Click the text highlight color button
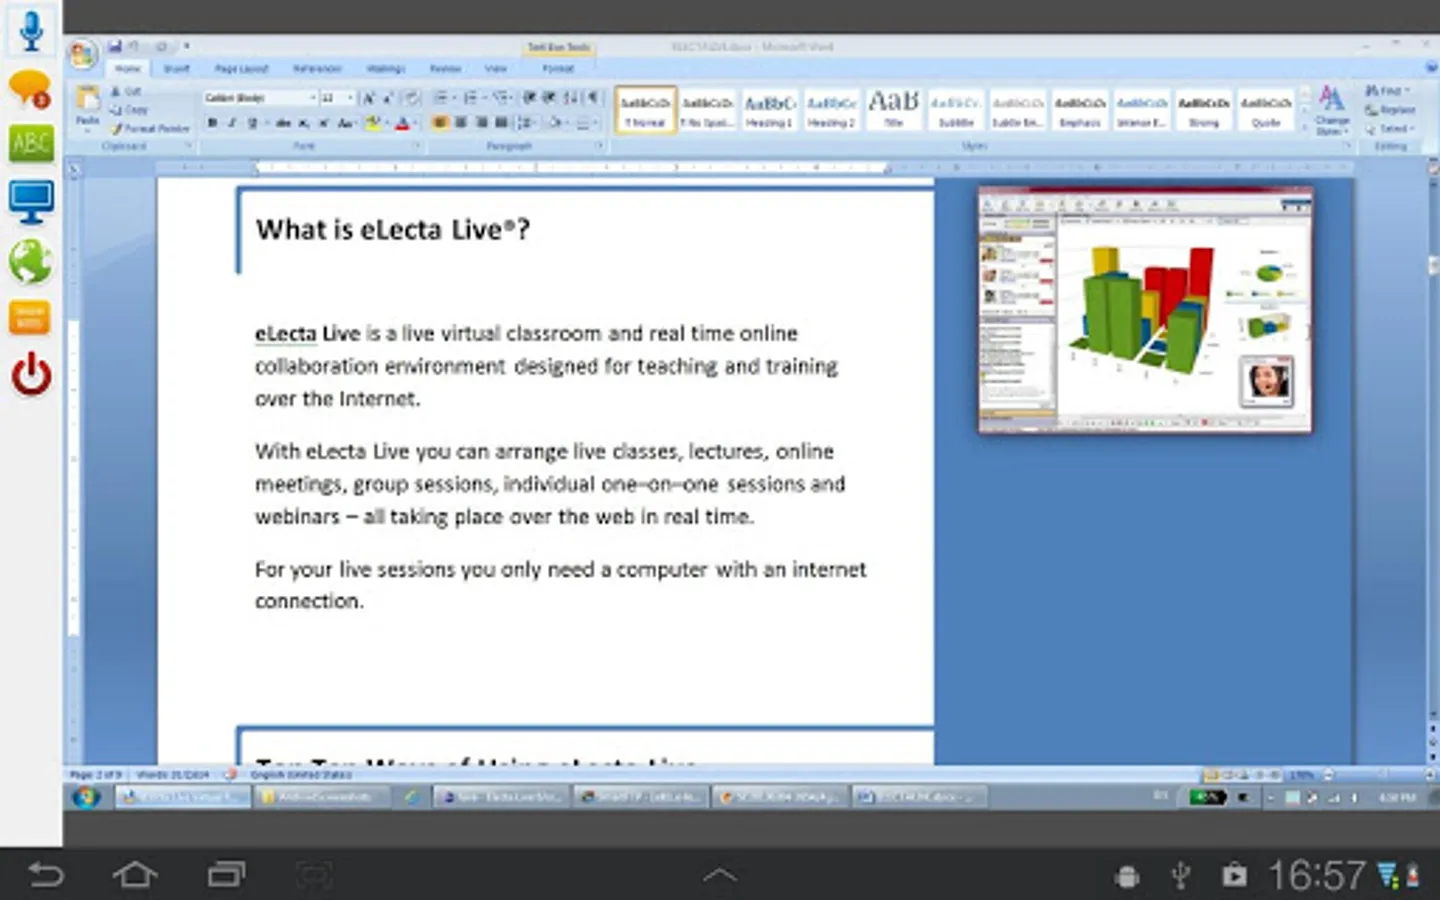 click(373, 123)
